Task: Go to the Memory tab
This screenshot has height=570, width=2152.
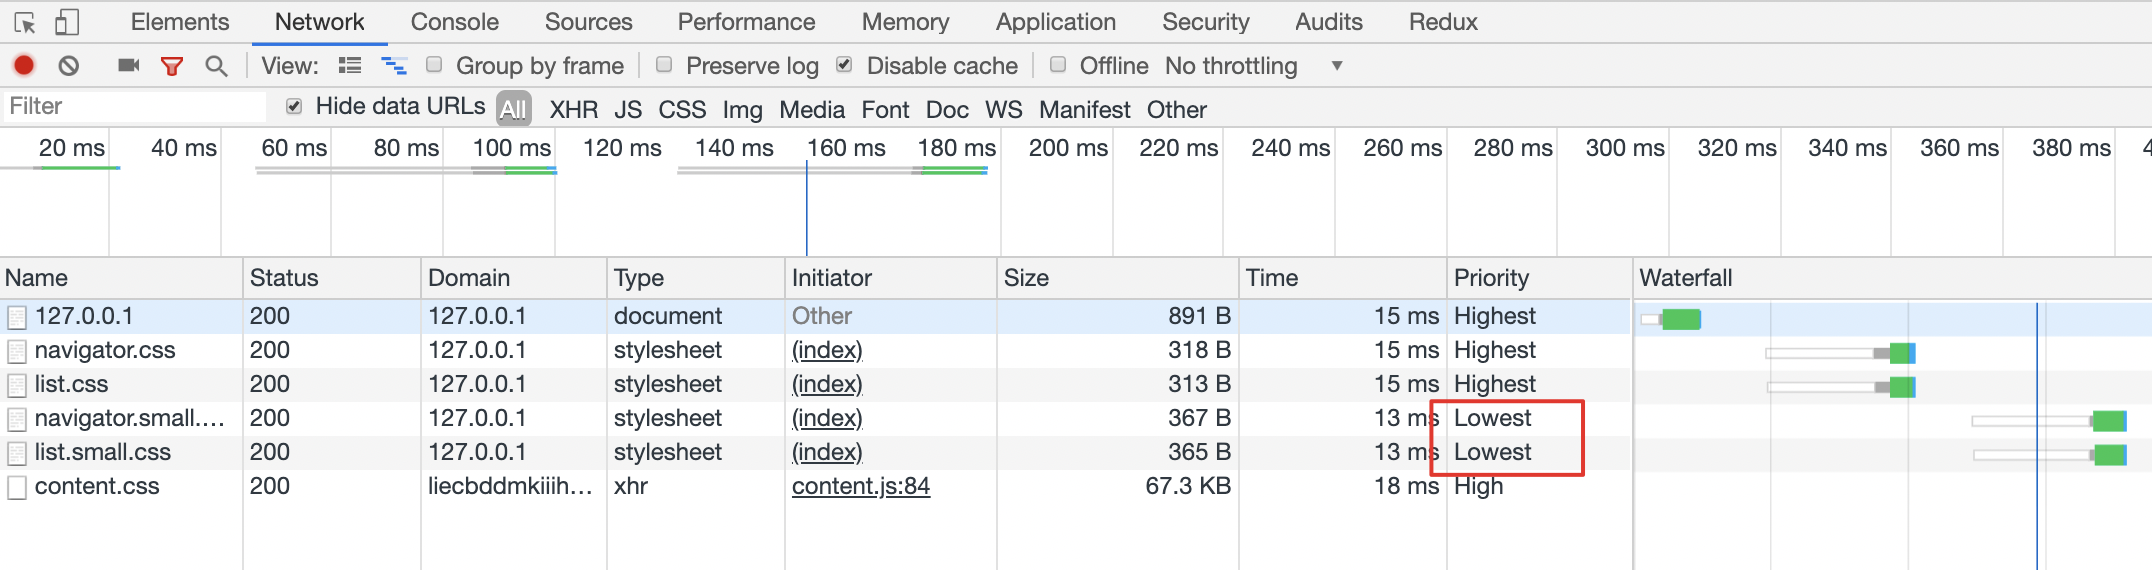Action: pos(906,22)
